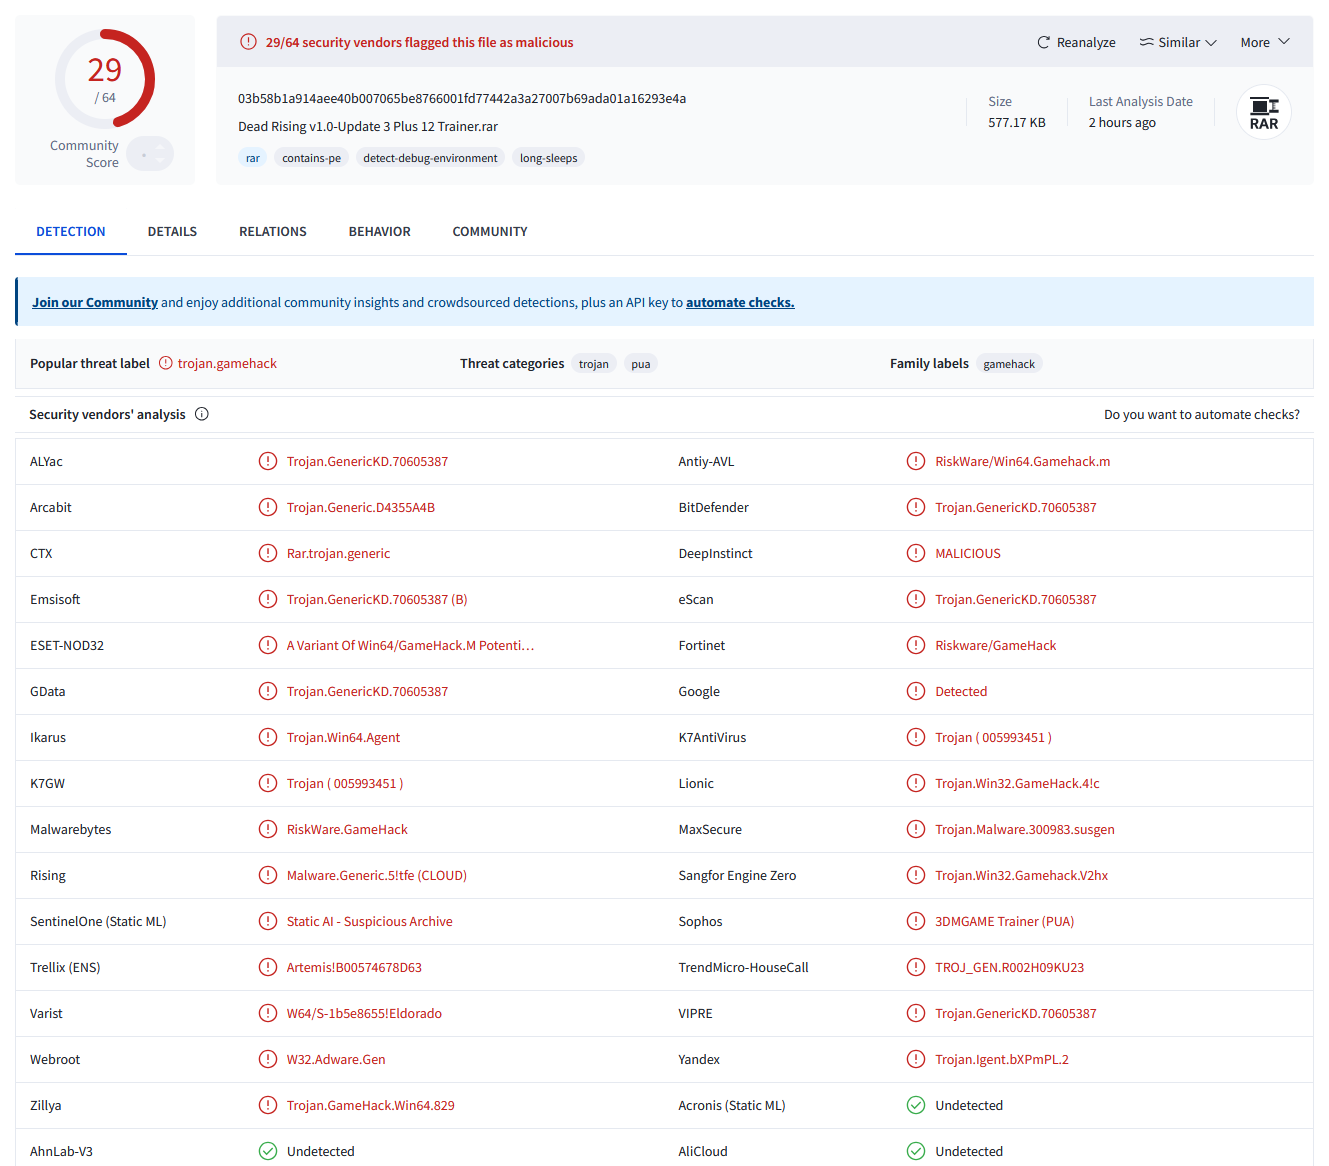Click the Malware.Generic.5!tfe (CLOUD) result
The height and width of the screenshot is (1166, 1329).
[x=377, y=875]
